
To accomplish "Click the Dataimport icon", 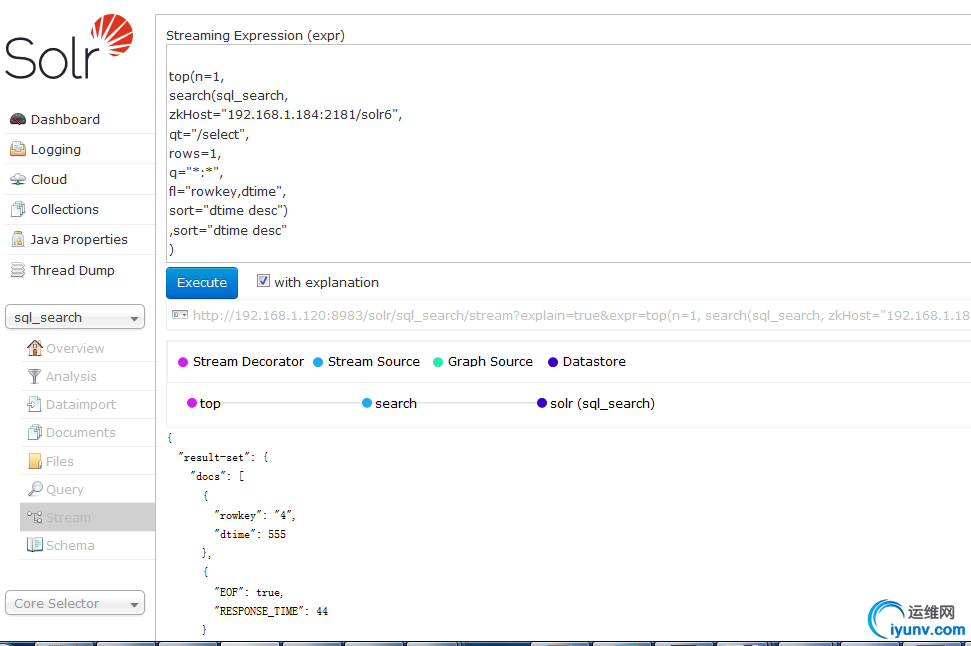I will tap(34, 404).
